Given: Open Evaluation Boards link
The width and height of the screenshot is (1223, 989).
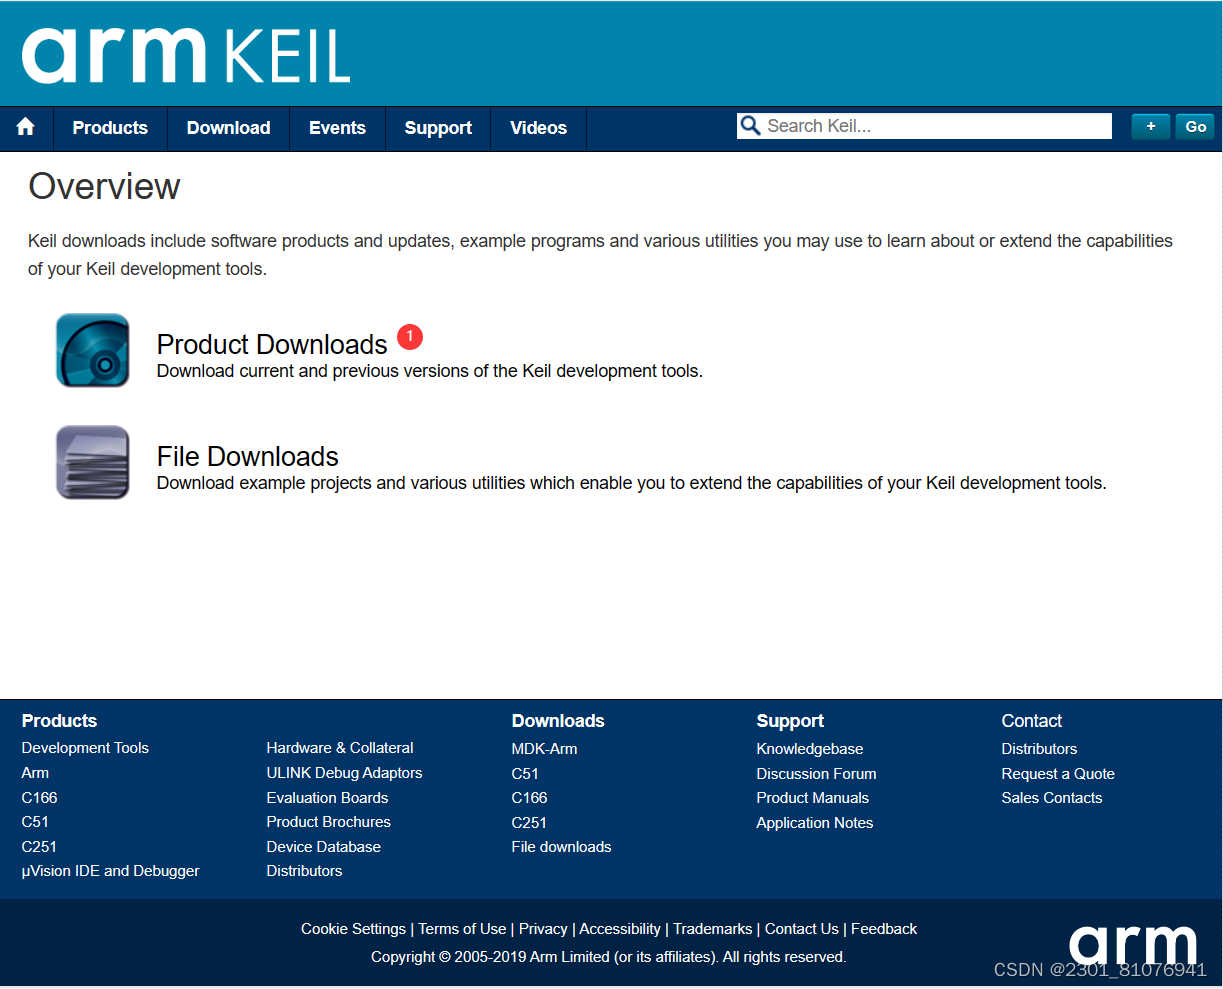Looking at the screenshot, I should click(x=327, y=798).
